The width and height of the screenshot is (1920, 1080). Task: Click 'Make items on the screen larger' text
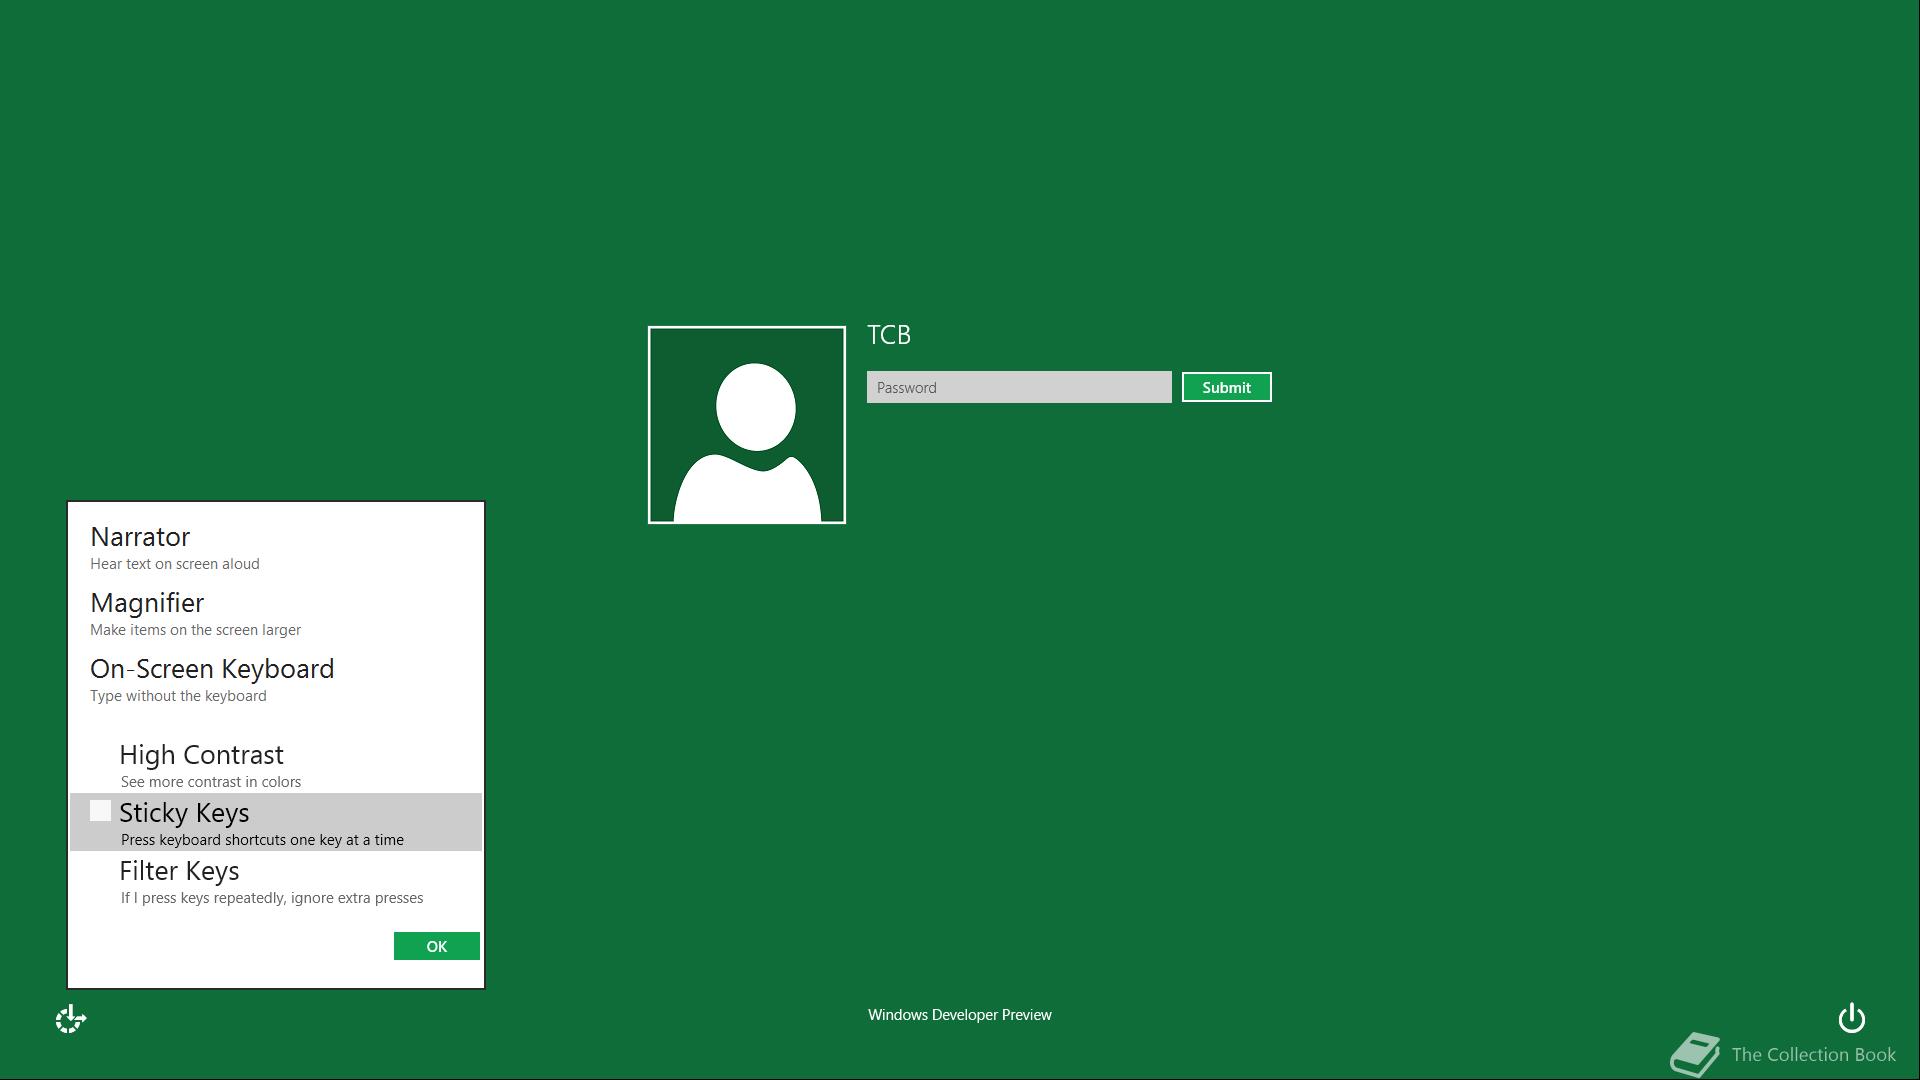point(195,630)
